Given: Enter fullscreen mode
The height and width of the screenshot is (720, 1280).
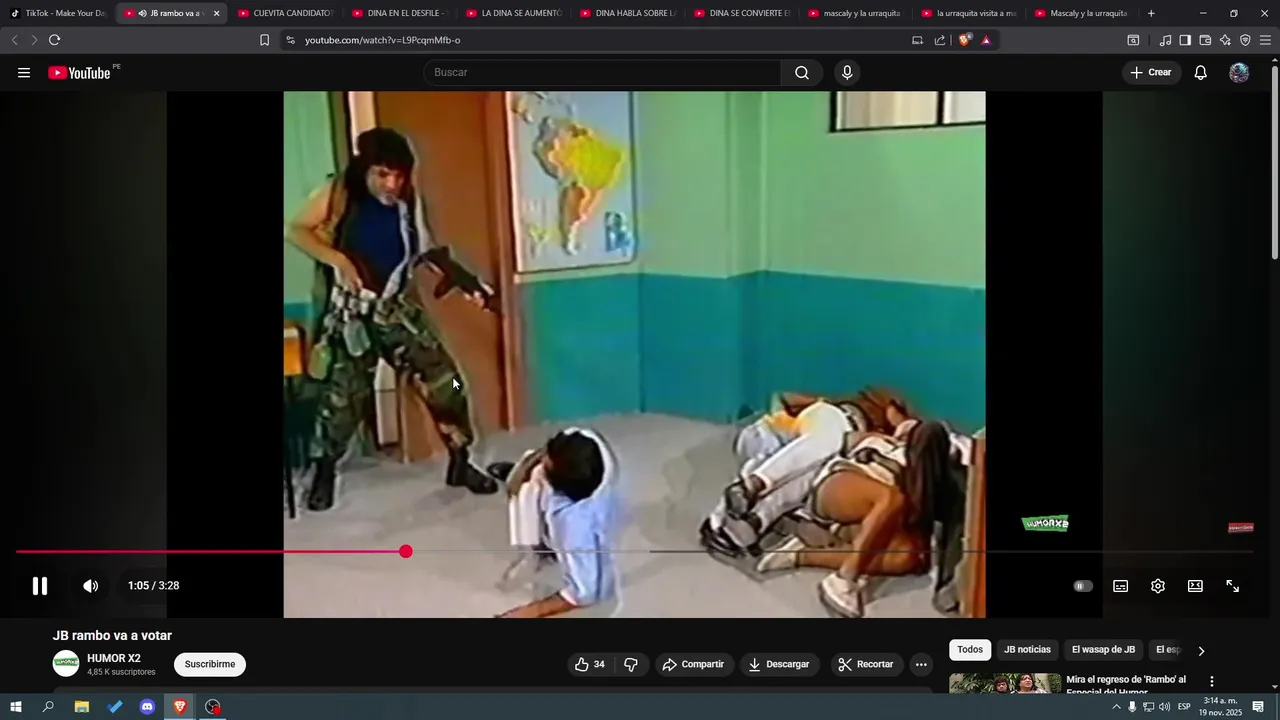Looking at the screenshot, I should [x=1233, y=586].
